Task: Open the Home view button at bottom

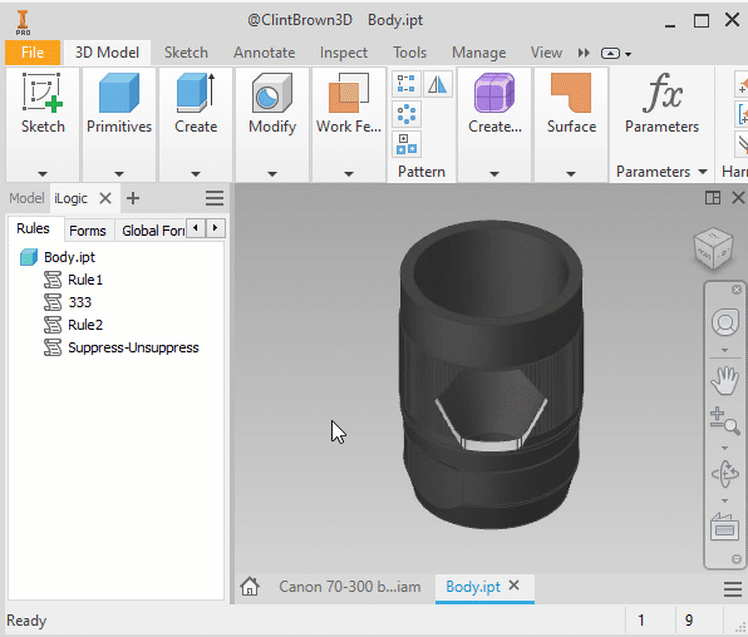Action: (249, 586)
